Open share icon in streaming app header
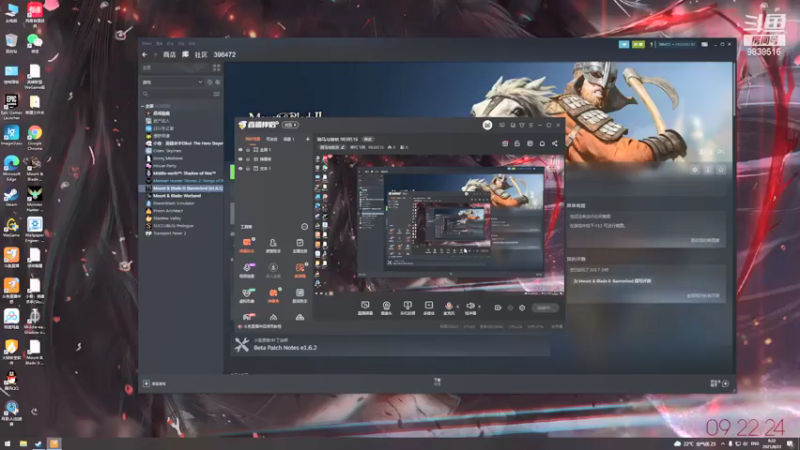The width and height of the screenshot is (800, 450). (555, 144)
